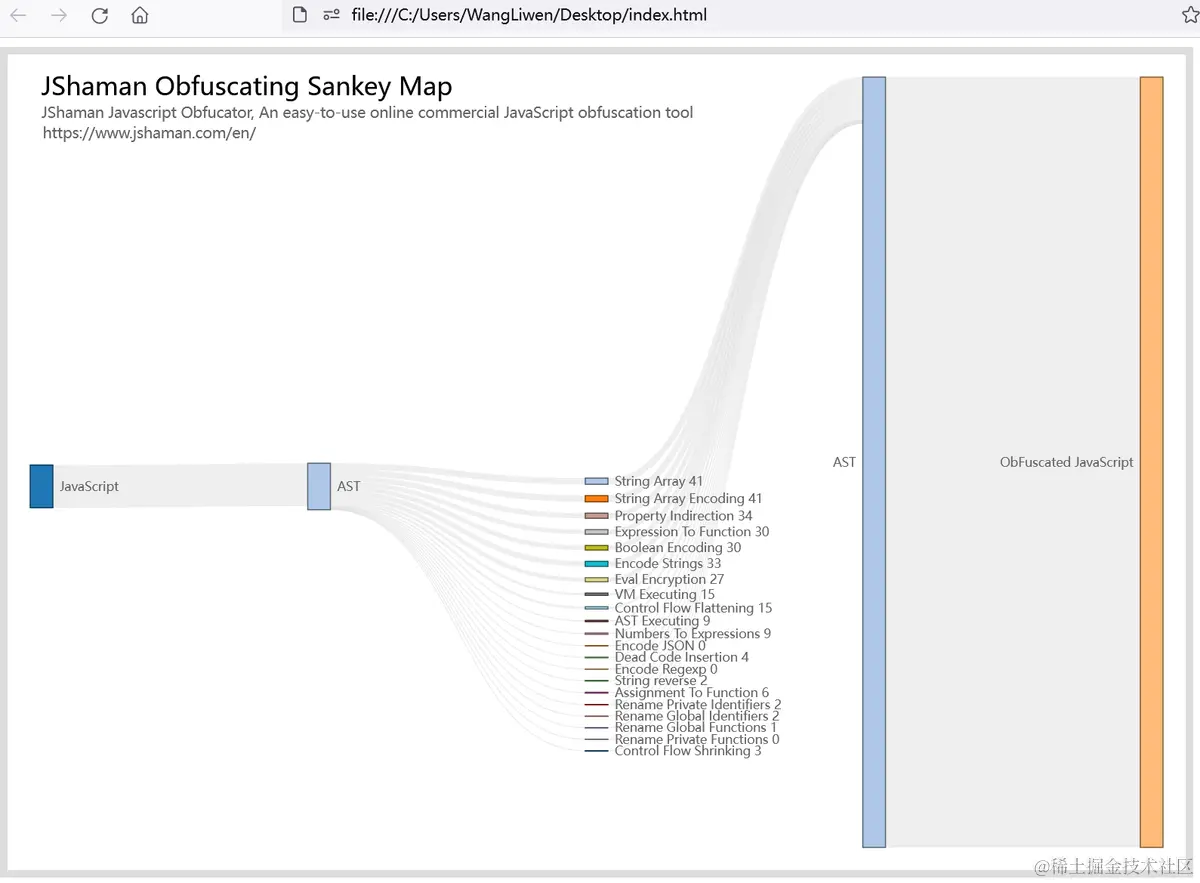1200x883 pixels.
Task: Click the Encode JSON 0 label
Action: (659, 646)
